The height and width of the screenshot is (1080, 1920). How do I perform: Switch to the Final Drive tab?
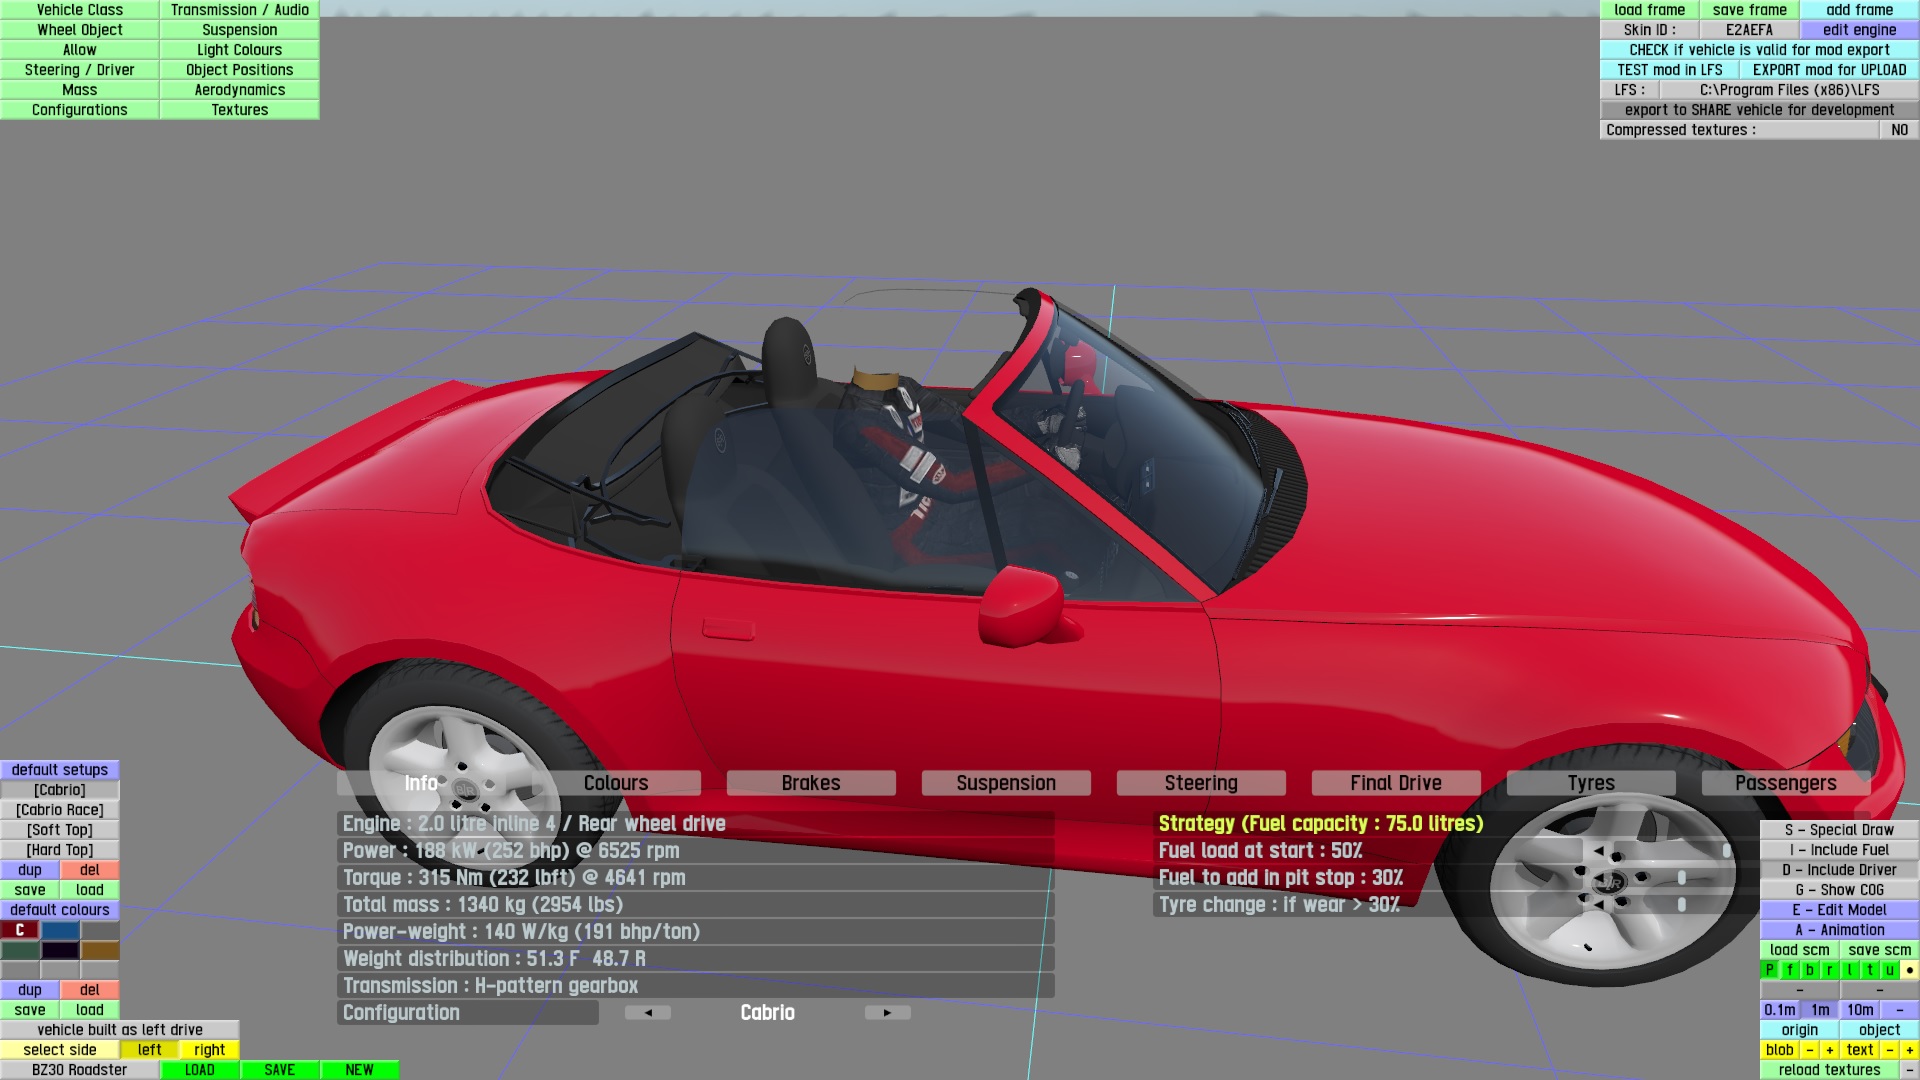coord(1395,783)
